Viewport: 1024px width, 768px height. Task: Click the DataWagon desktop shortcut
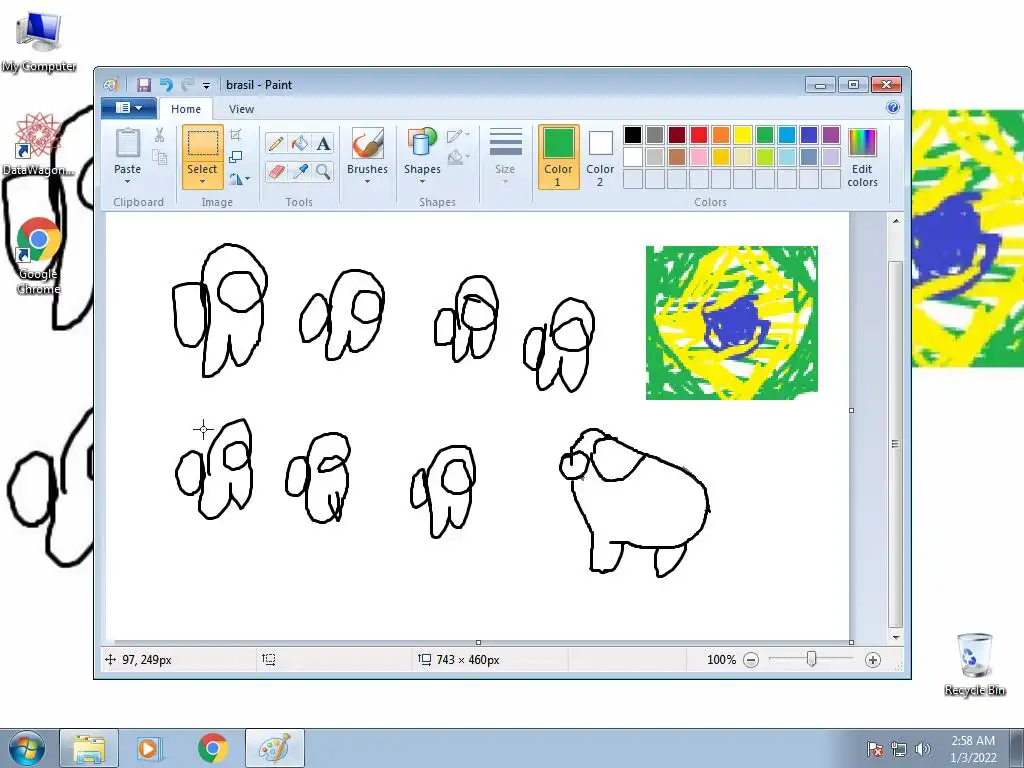38,144
